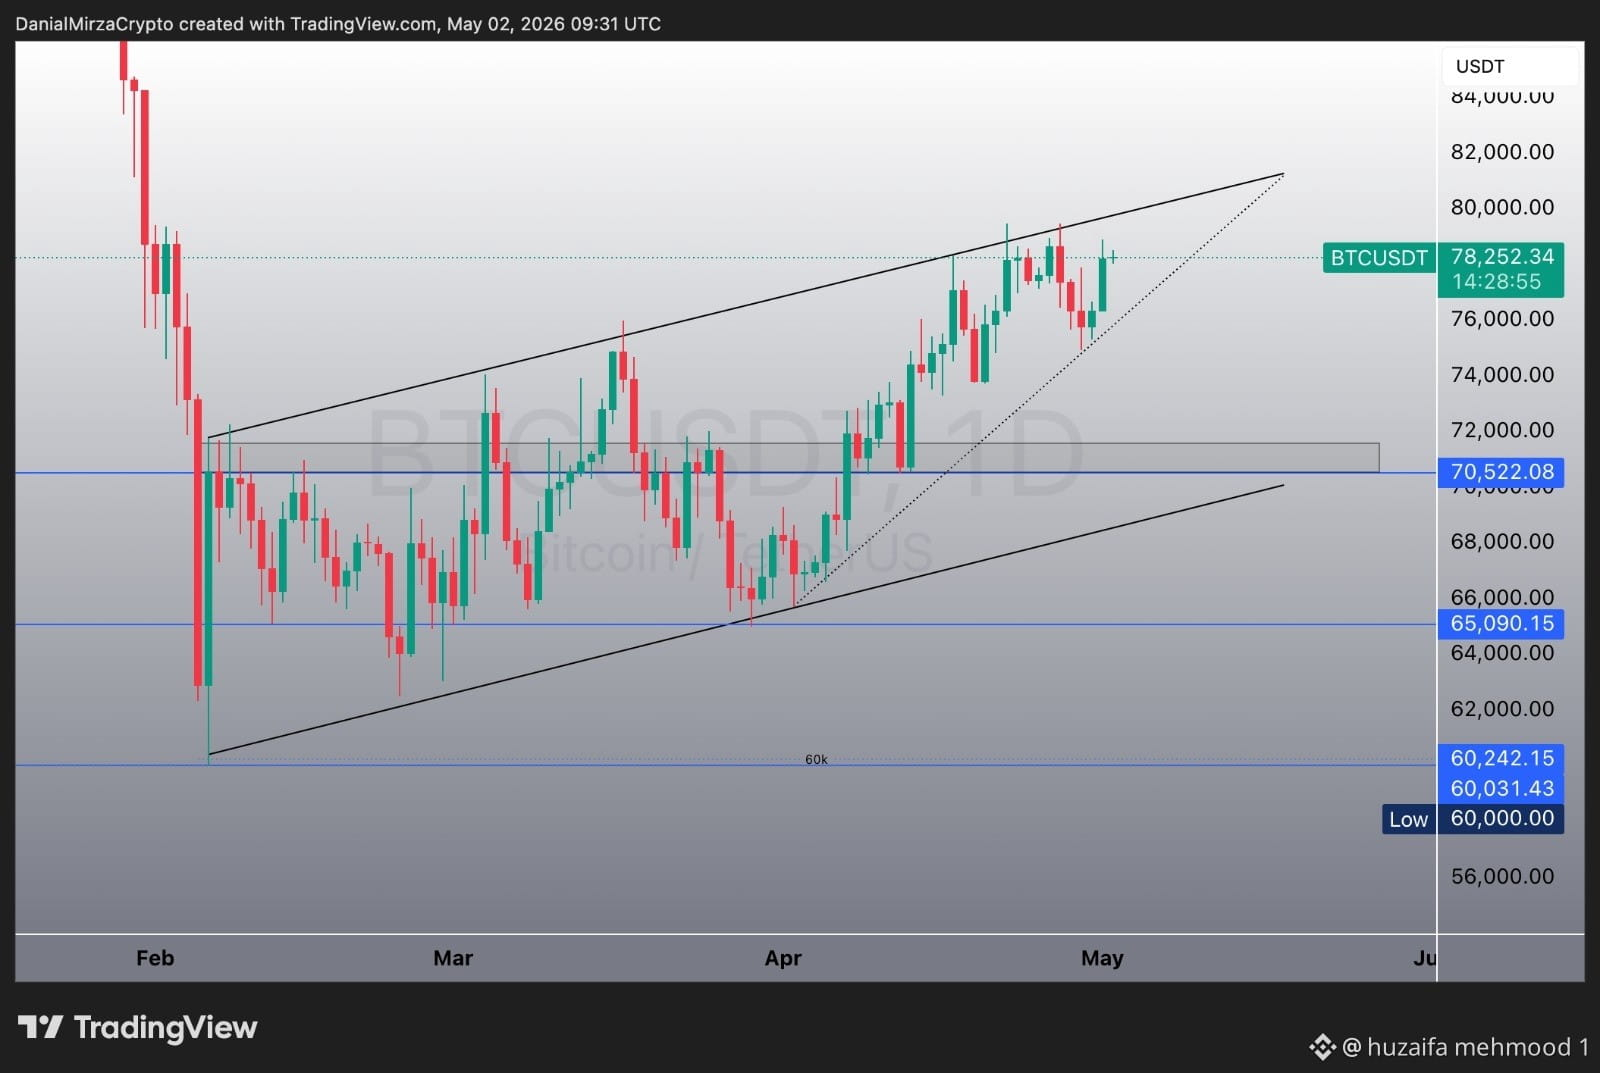Click the TradingView logo at the bottom

pos(138,1027)
